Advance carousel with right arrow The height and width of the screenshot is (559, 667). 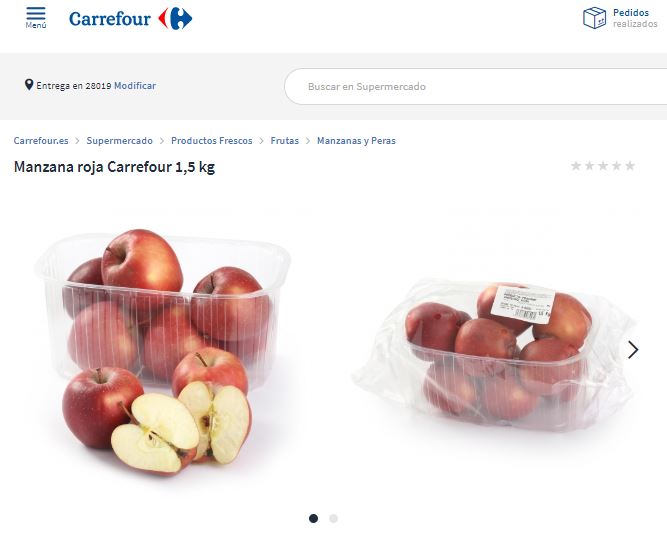pos(633,350)
